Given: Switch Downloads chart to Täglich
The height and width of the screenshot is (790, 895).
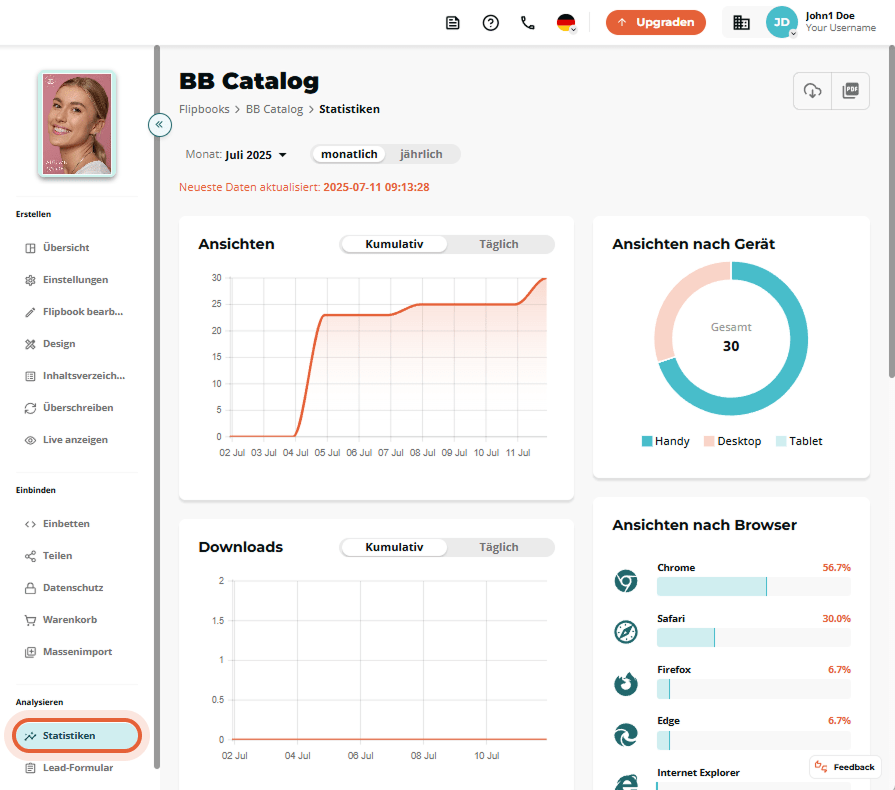Looking at the screenshot, I should (499, 547).
